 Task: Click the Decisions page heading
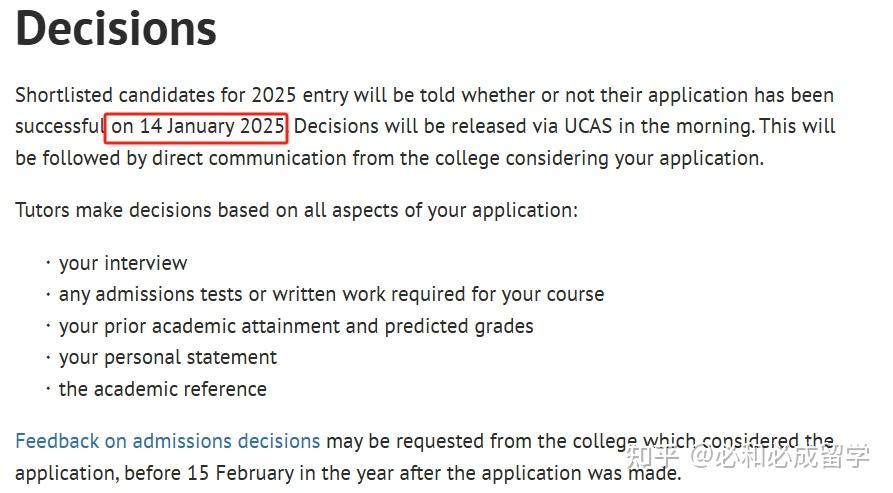click(116, 29)
